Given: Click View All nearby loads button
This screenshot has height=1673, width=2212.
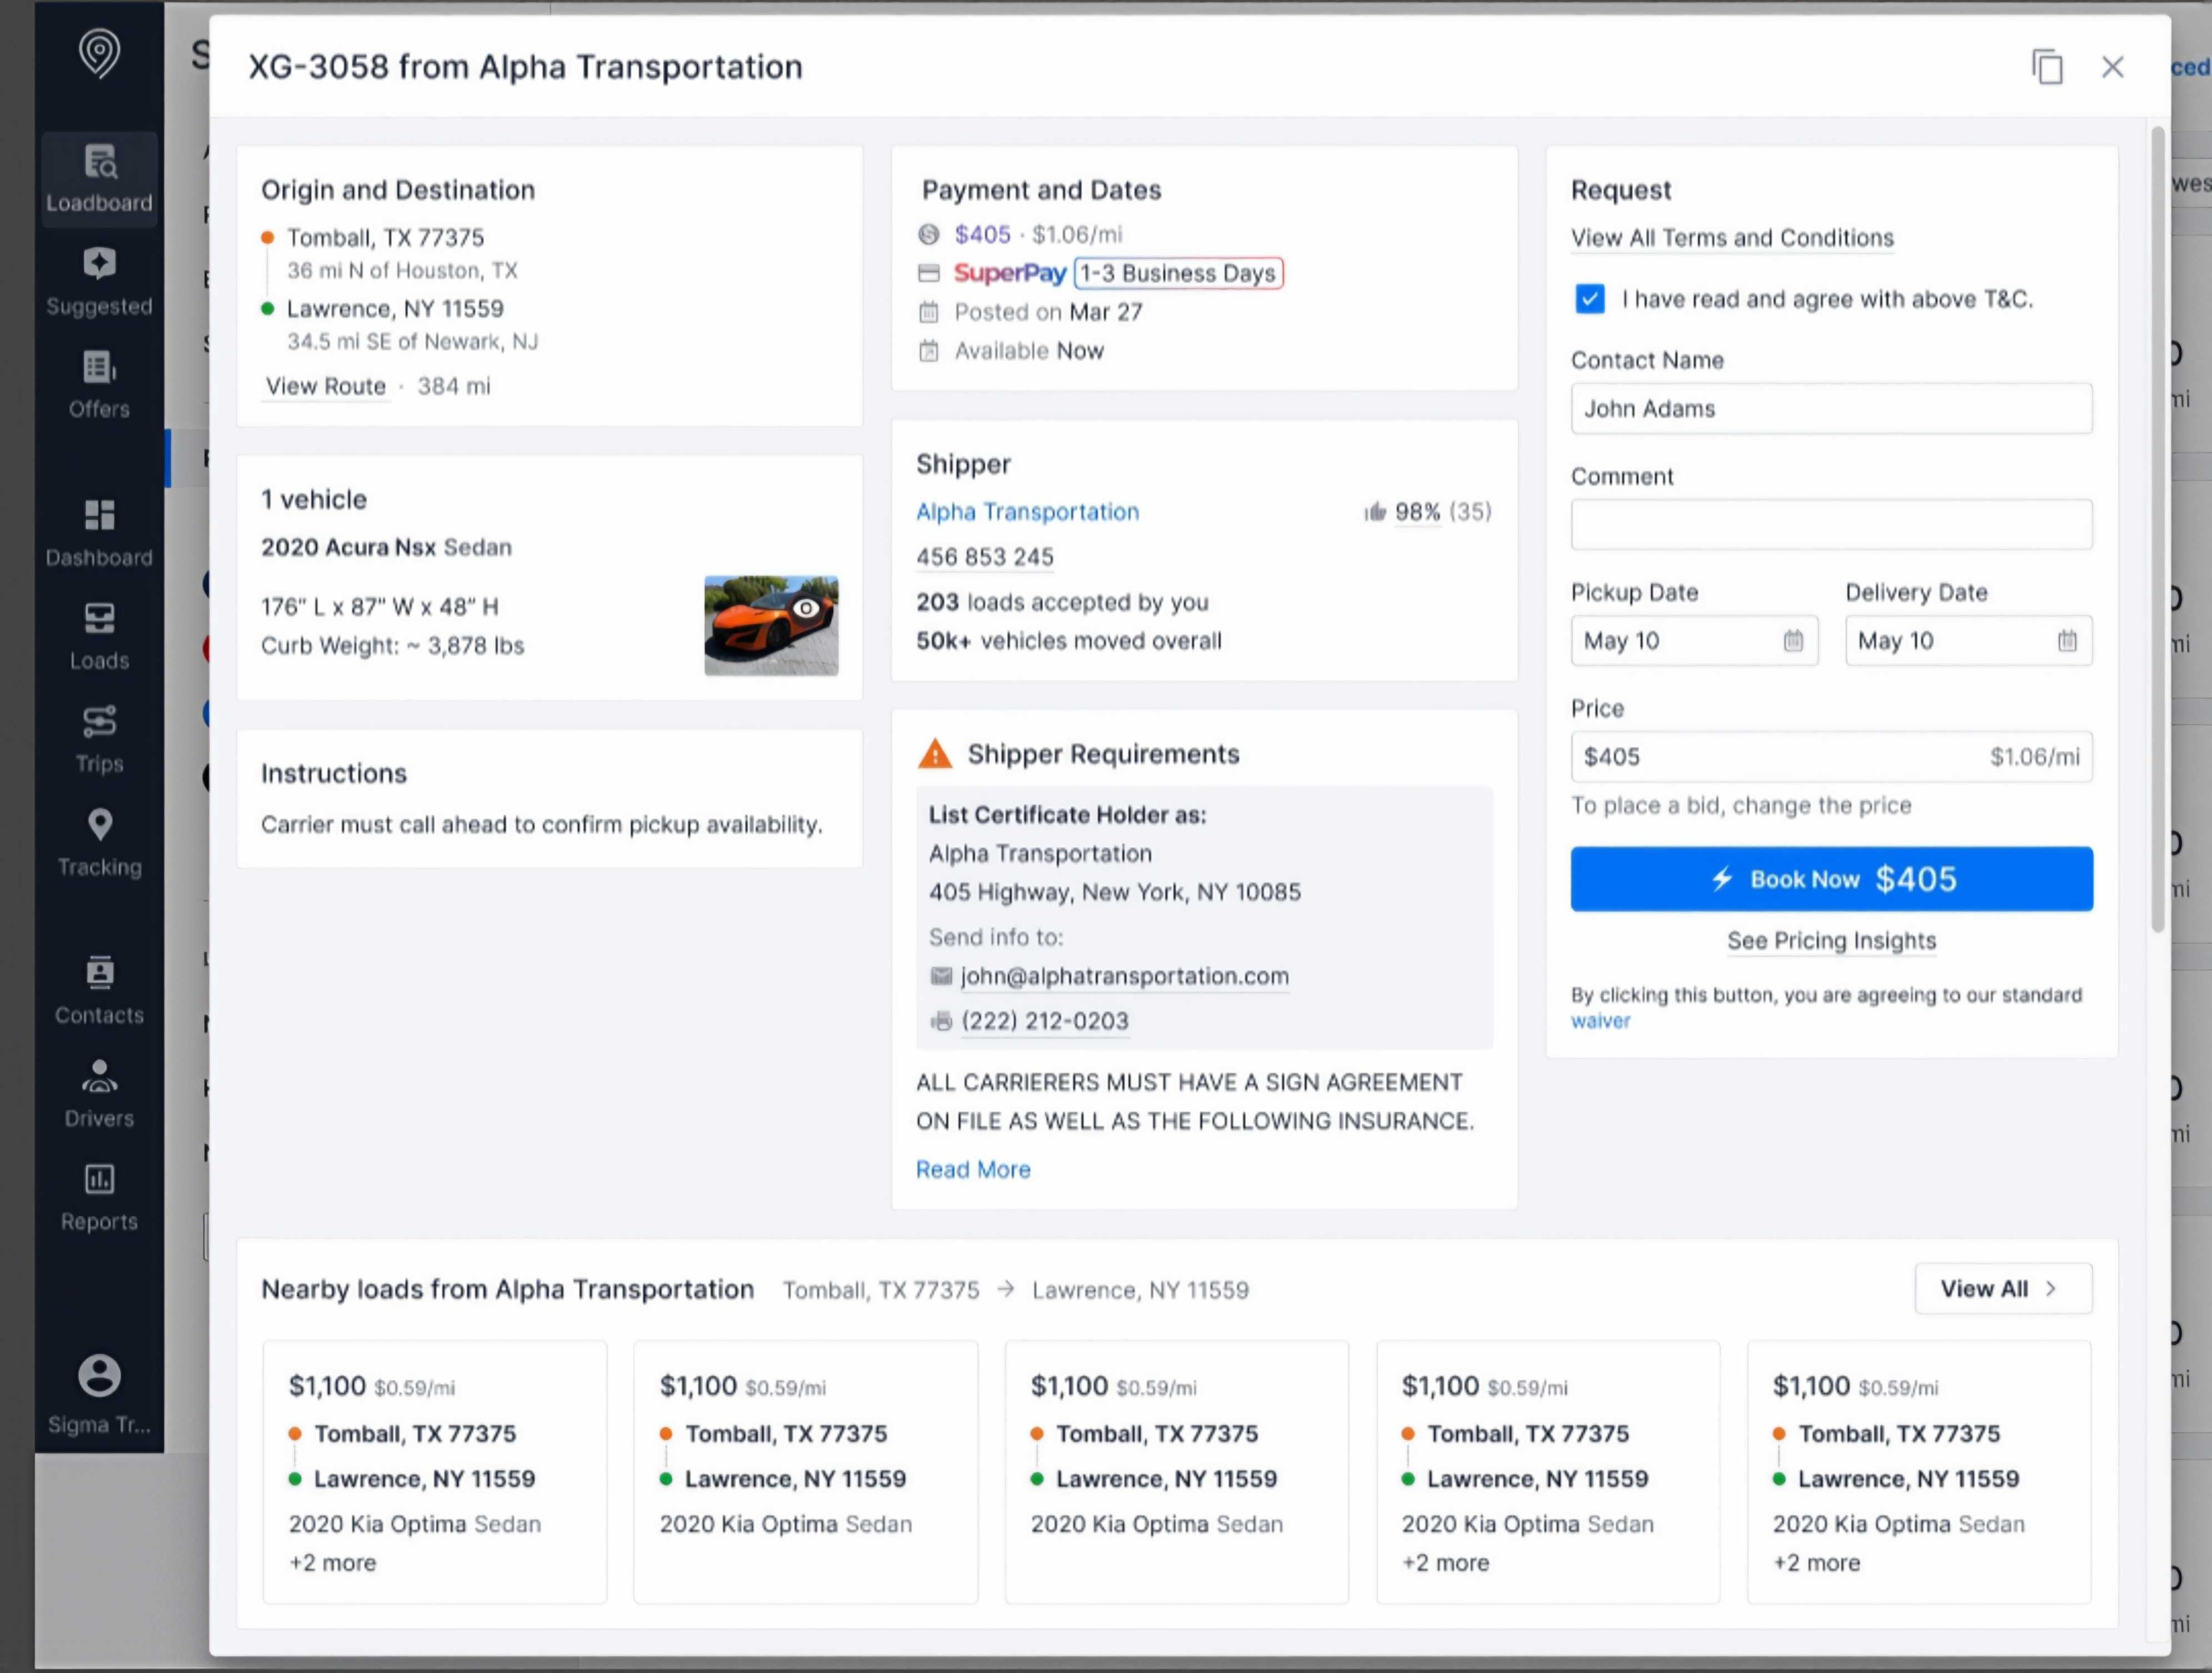Looking at the screenshot, I should tap(2003, 1289).
